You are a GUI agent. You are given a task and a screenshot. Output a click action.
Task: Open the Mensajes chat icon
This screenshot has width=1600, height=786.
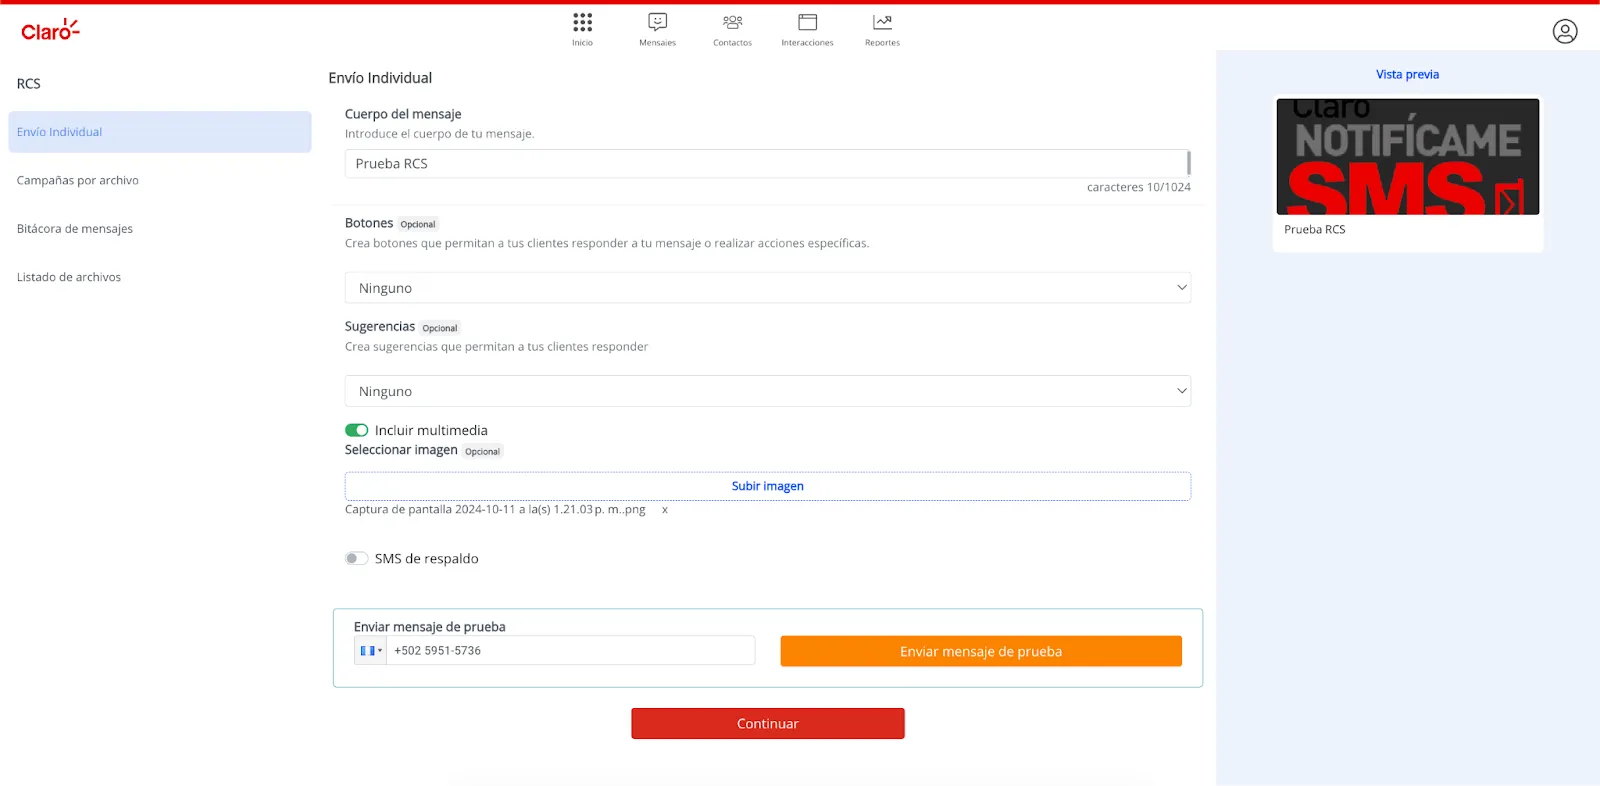click(657, 23)
